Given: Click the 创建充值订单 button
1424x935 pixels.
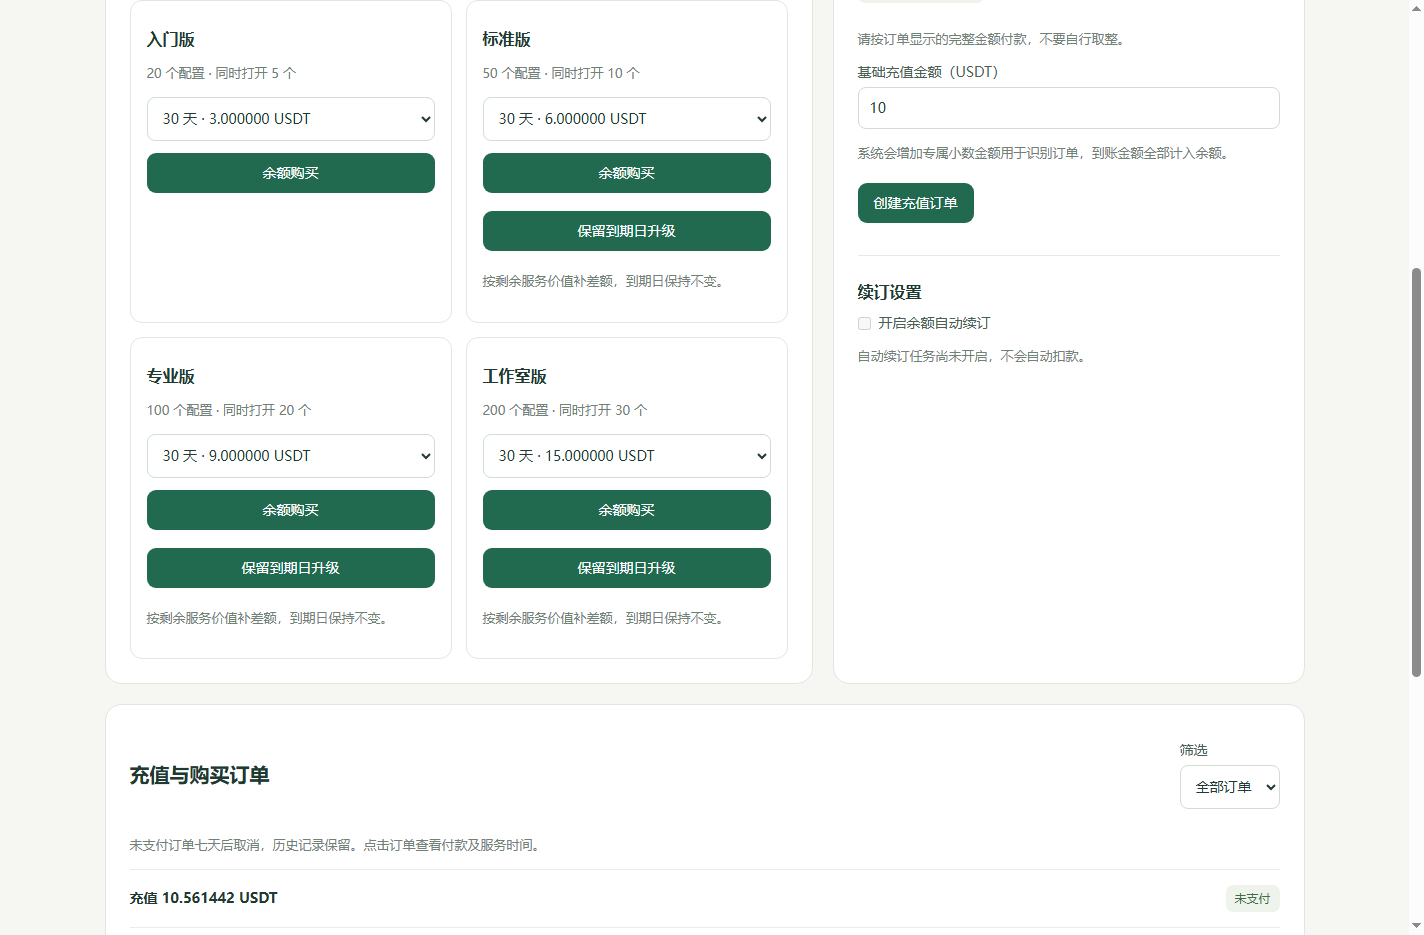Looking at the screenshot, I should coord(916,203).
